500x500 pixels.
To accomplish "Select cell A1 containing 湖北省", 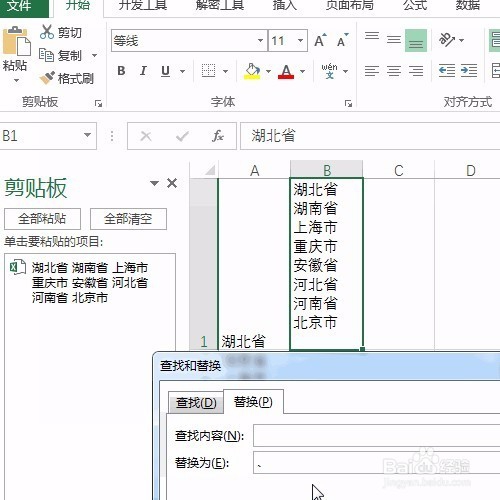I will coord(254,264).
